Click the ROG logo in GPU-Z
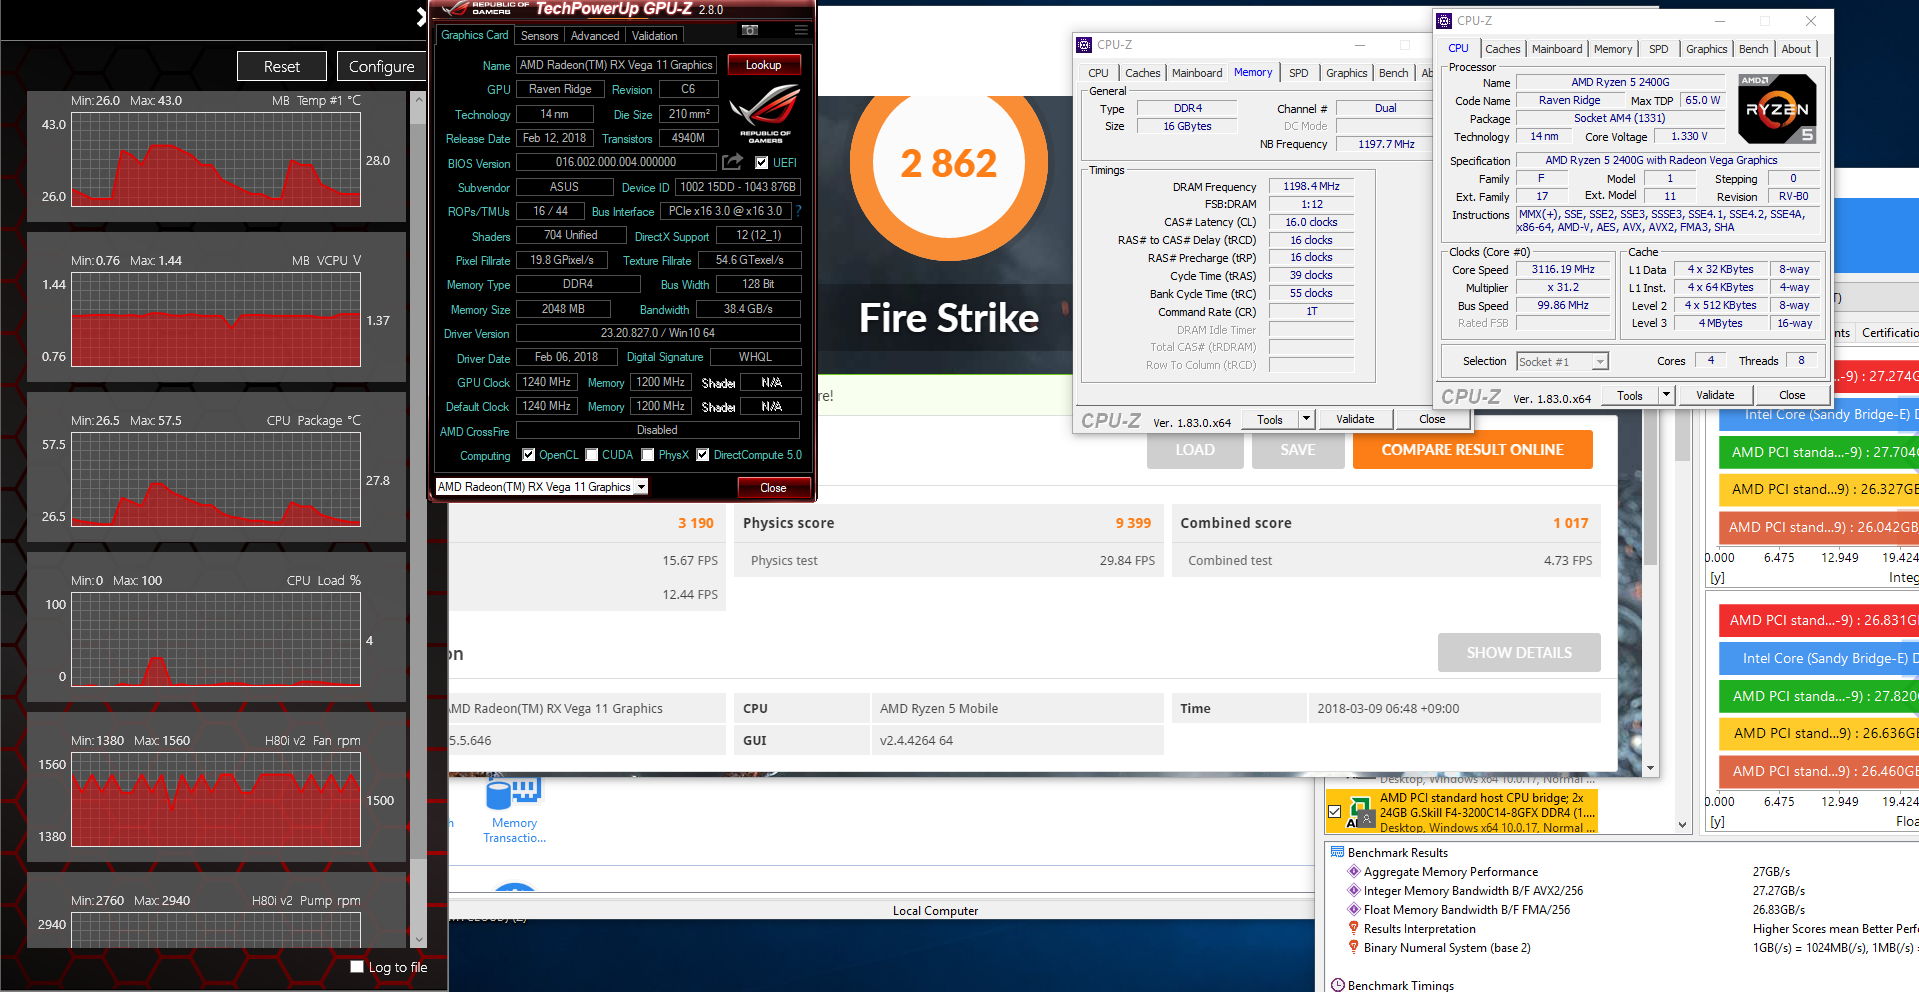 pyautogui.click(x=765, y=112)
